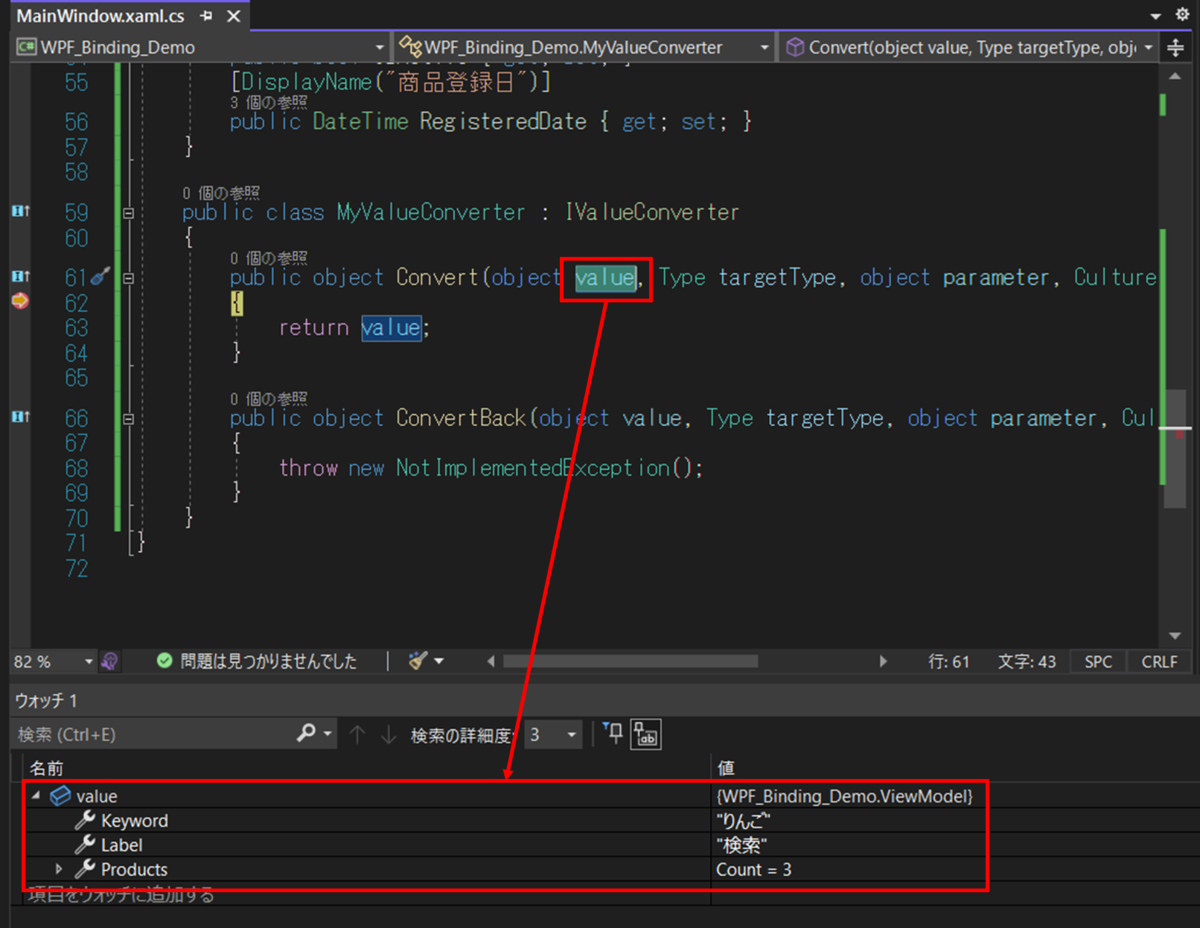Select the value watch row

coord(506,796)
